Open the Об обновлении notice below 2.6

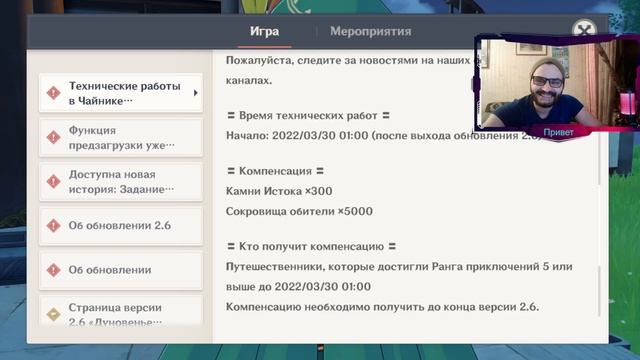click(121, 270)
